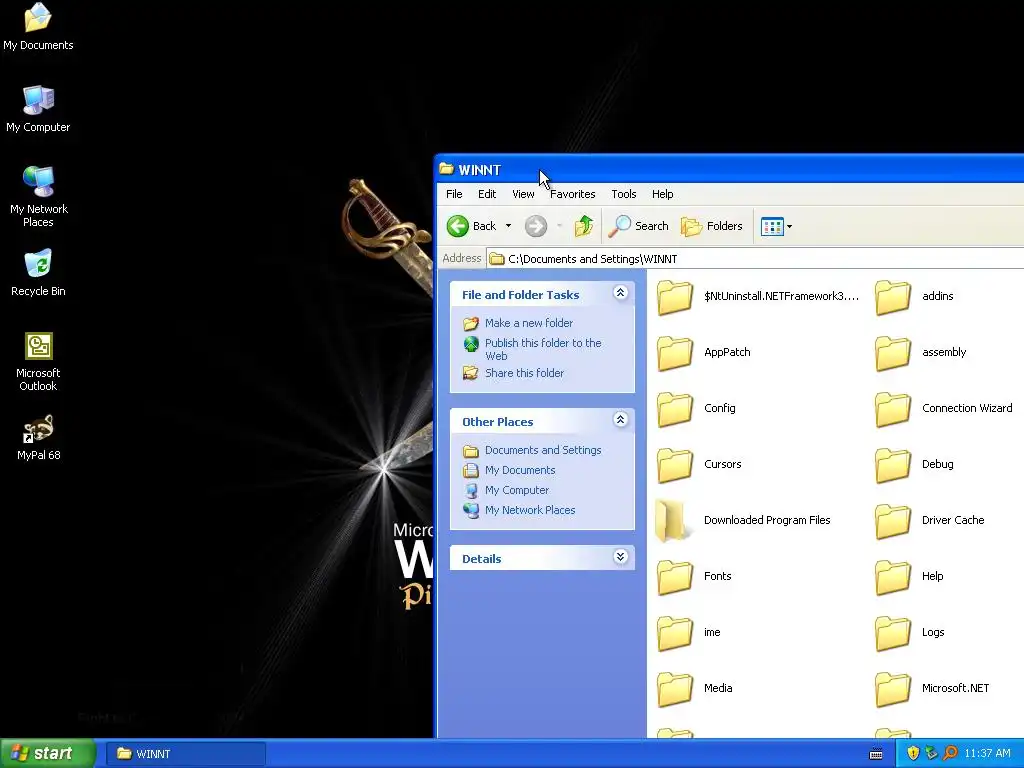Select Microsoft Outlook desktop shortcut
This screenshot has width=1024, height=768.
[38, 361]
